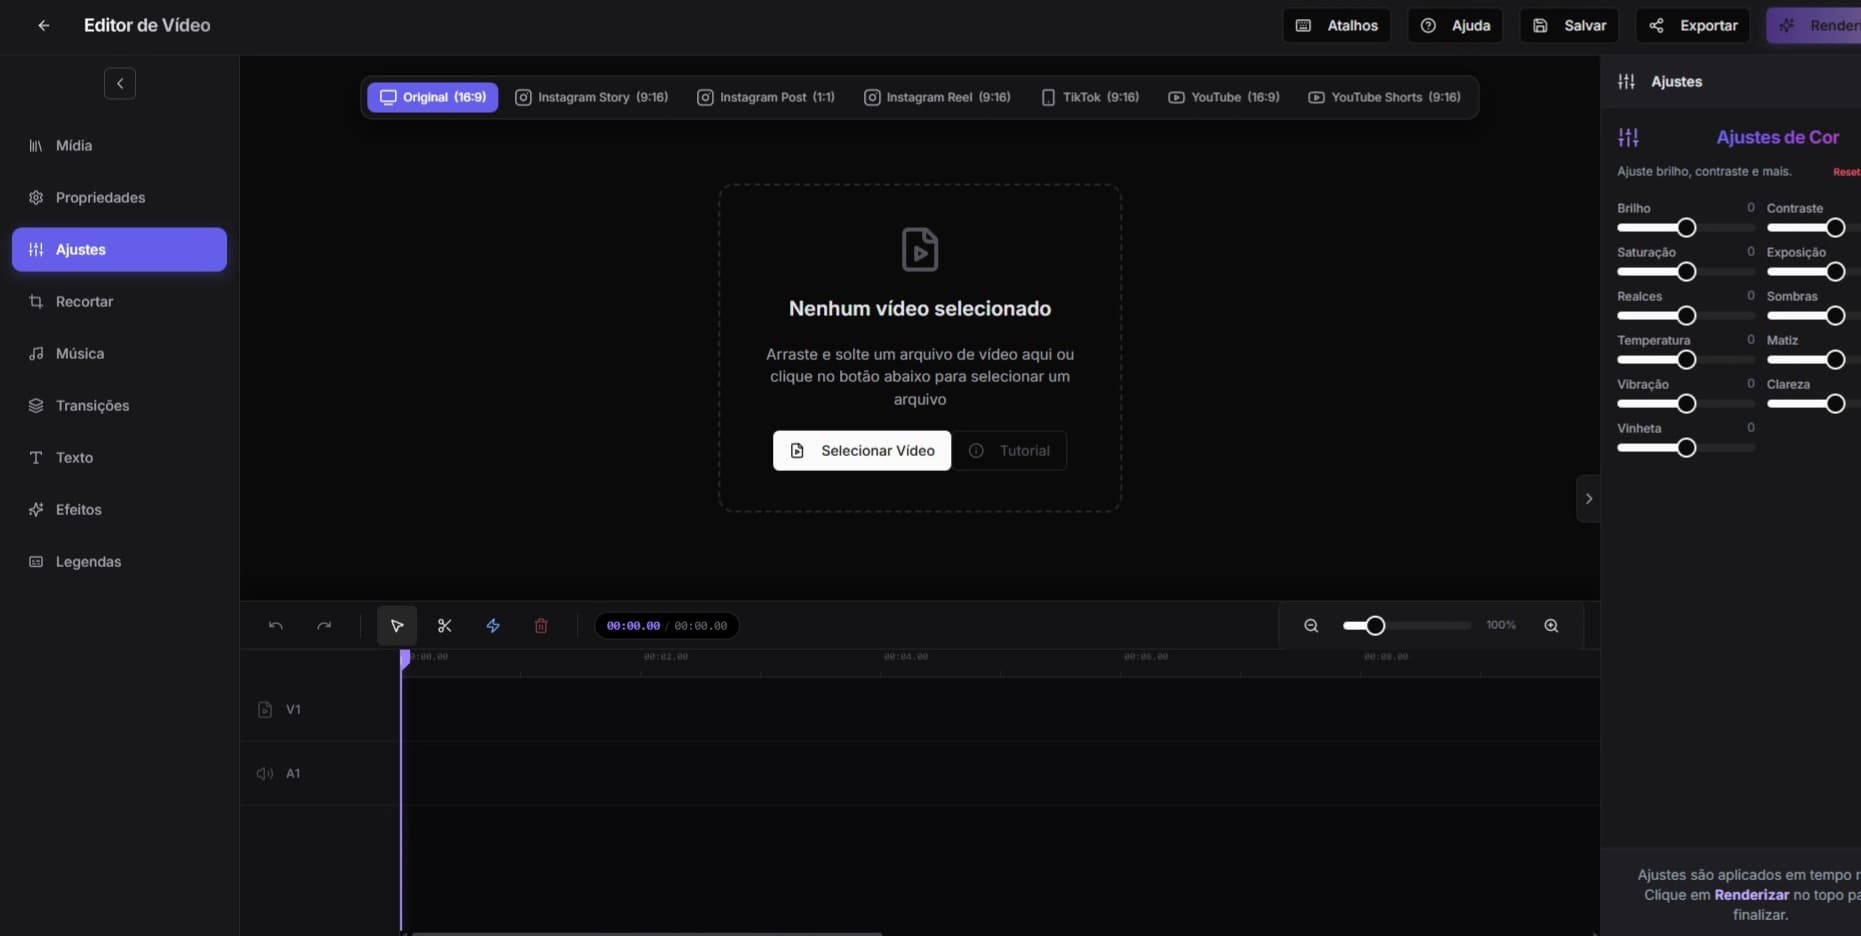1861x936 pixels.
Task: Click the zoom-in magnifier next to 100%
Action: tap(1550, 625)
